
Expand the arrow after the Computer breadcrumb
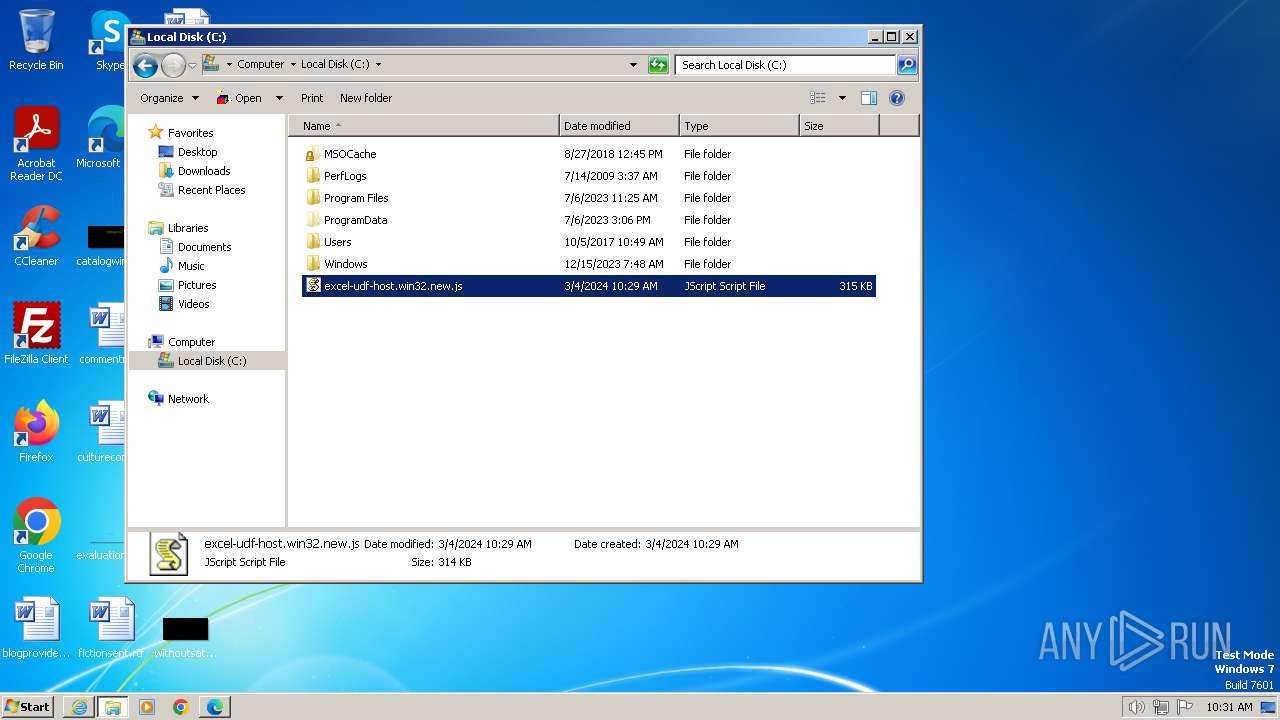tap(293, 64)
